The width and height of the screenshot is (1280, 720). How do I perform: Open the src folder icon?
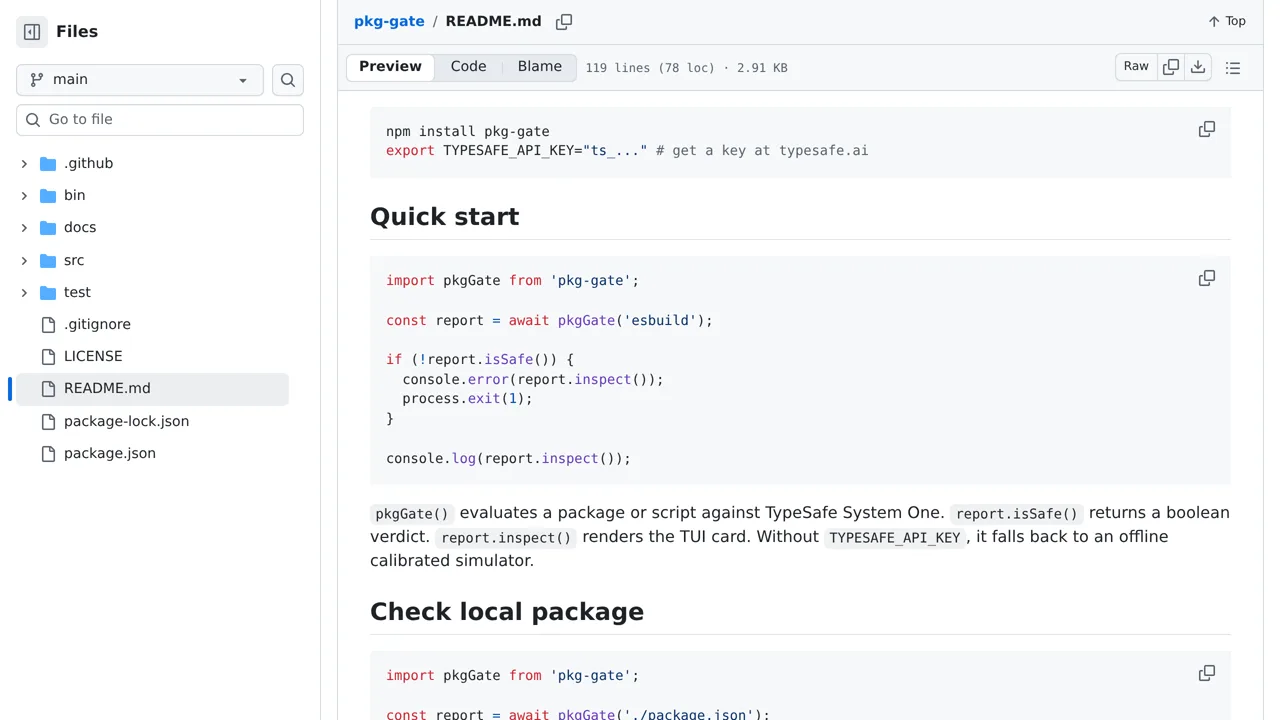tap(48, 261)
